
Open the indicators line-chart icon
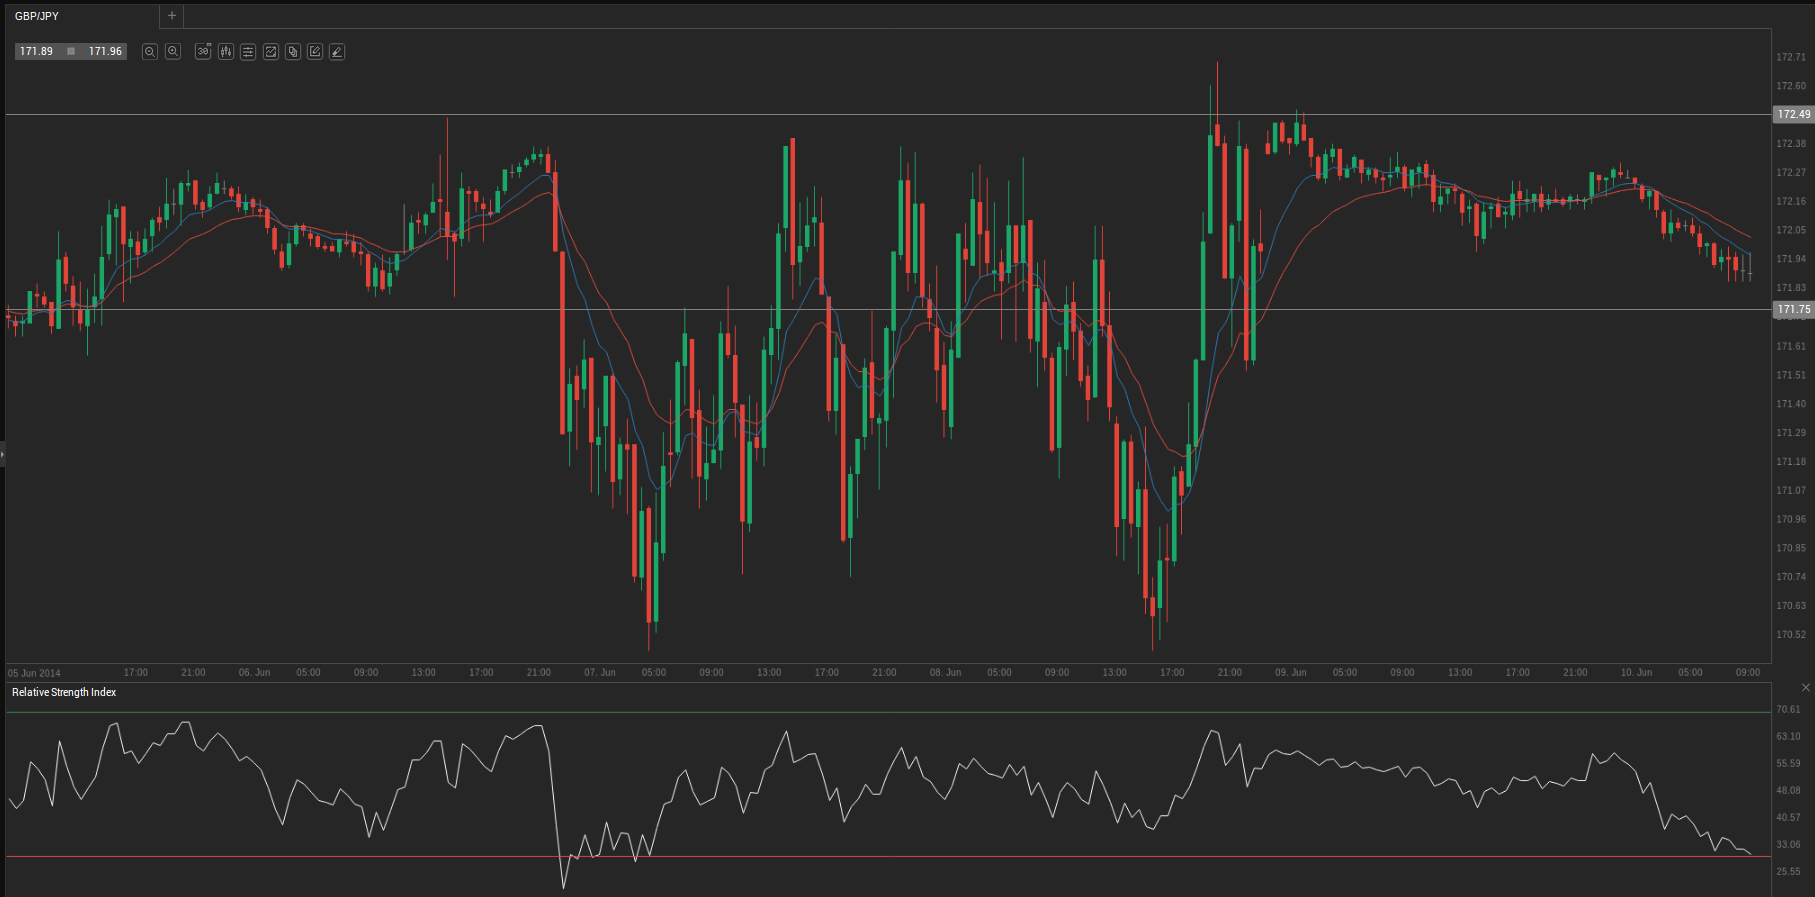[x=270, y=52]
